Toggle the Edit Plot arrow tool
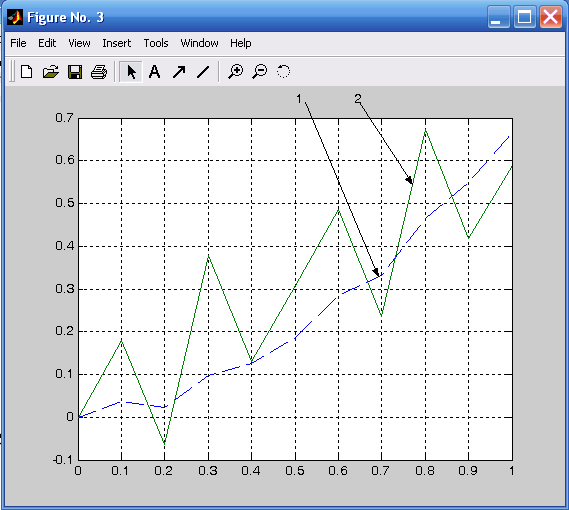This screenshot has height=510, width=569. coord(131,72)
